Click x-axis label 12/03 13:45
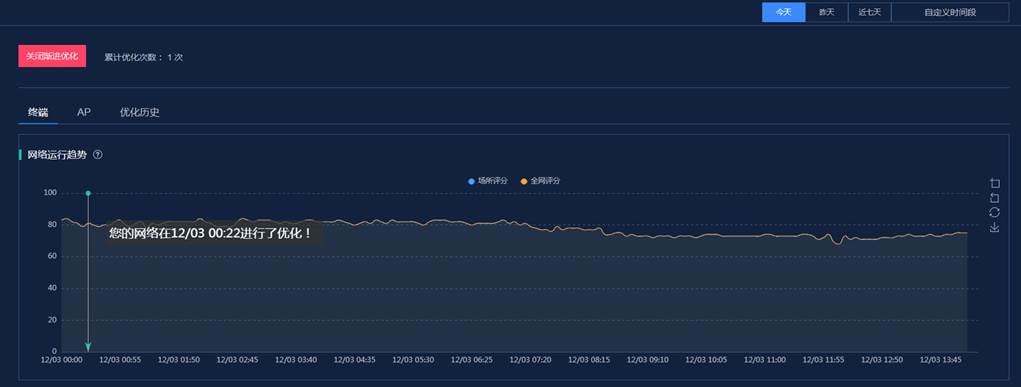 (x=941, y=359)
